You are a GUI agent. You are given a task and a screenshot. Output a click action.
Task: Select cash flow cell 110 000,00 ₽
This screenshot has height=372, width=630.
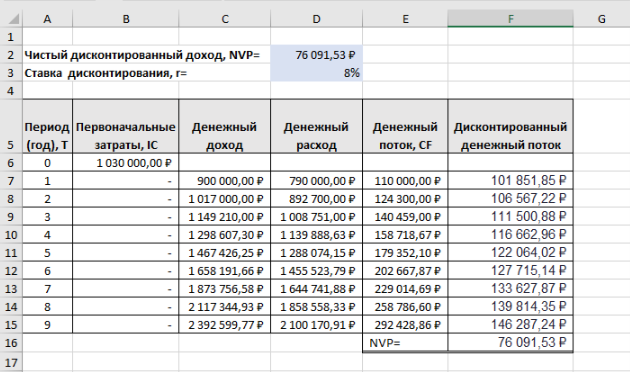point(405,181)
